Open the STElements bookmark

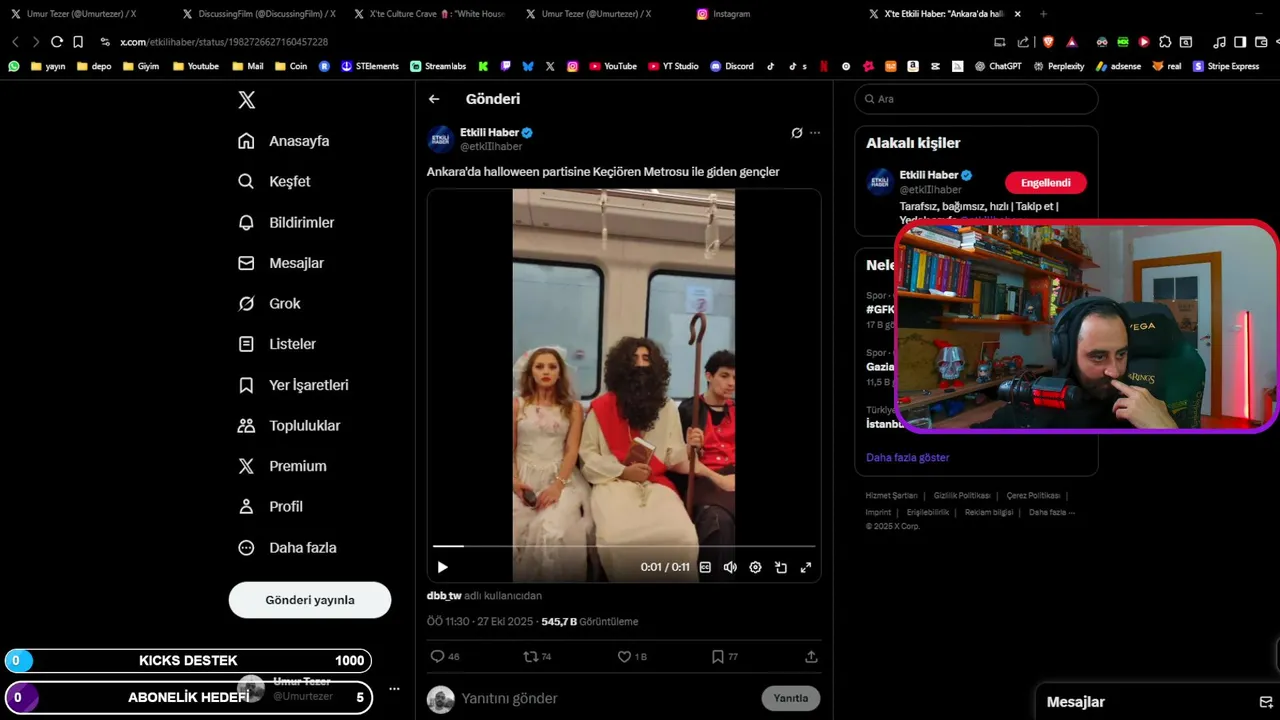coord(370,66)
